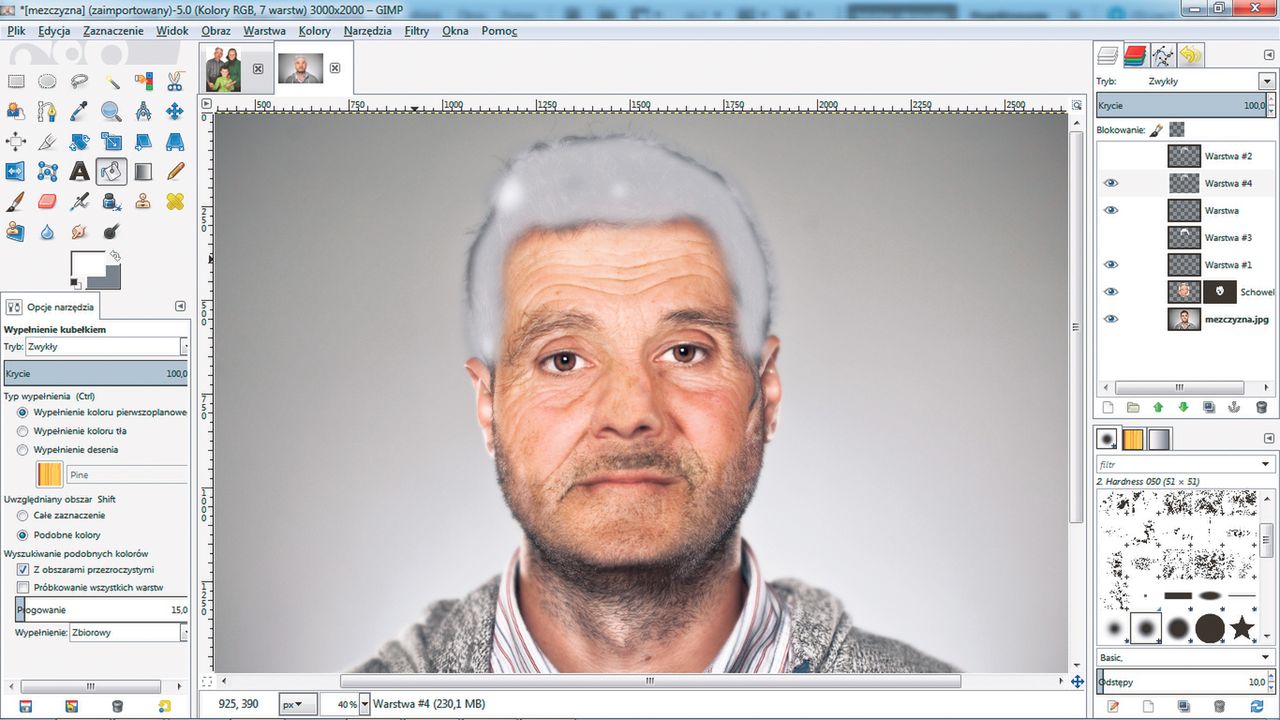Toggle visibility eye of layer Warstwa
Screen dimensions: 1280x720
(x=1110, y=210)
